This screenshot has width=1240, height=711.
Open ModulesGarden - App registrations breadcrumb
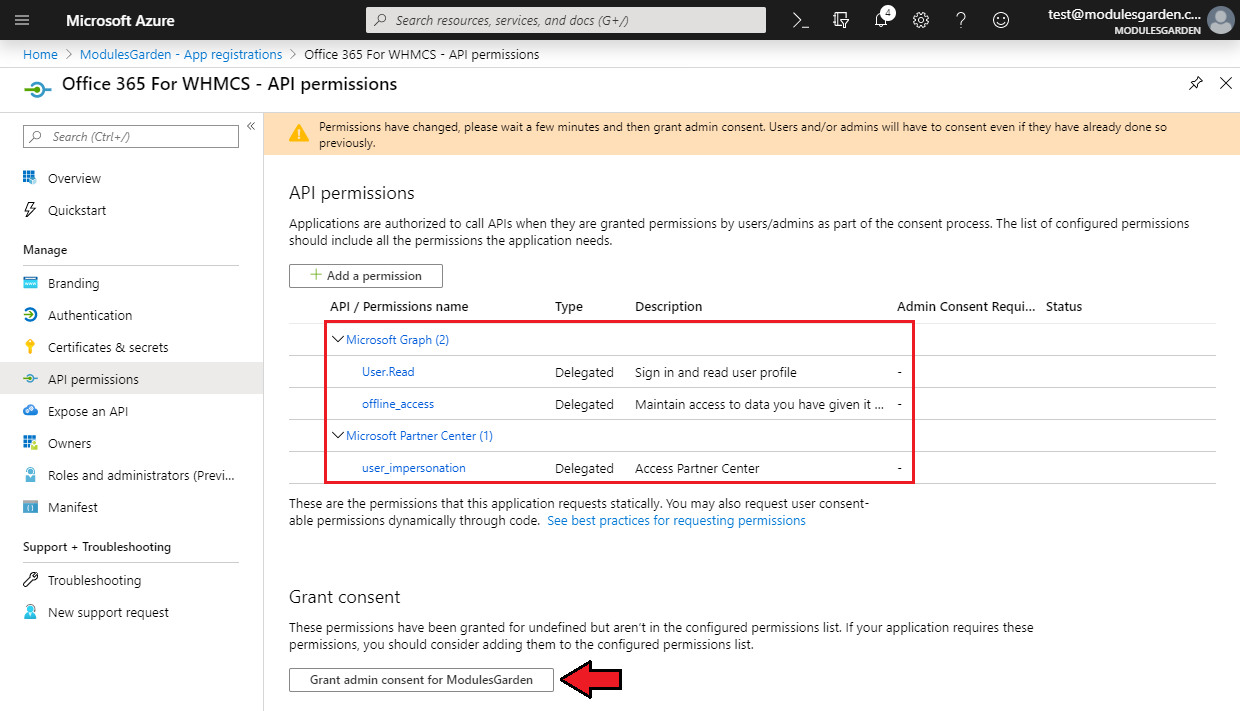coord(181,54)
